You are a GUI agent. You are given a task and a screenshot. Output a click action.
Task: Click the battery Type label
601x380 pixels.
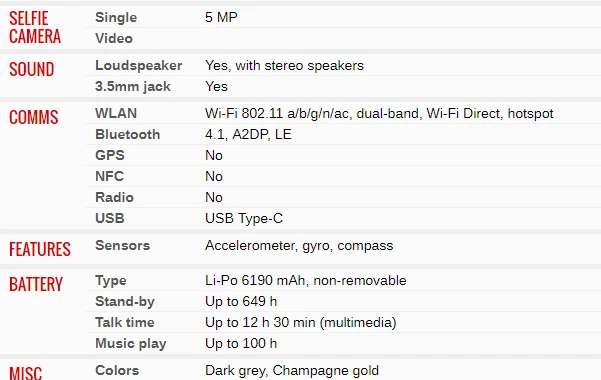[x=111, y=281]
